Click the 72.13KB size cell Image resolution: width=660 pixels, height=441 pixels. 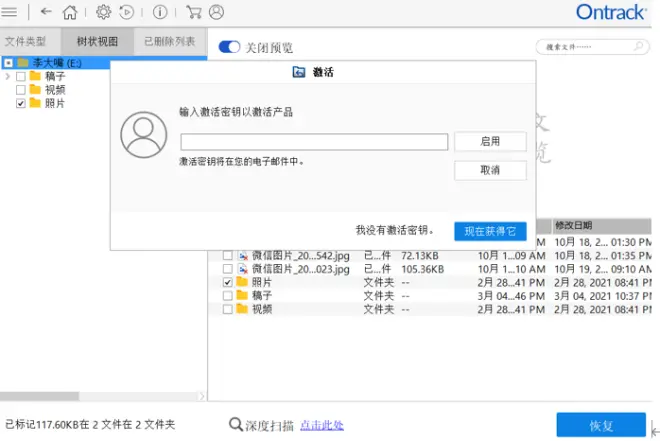point(420,255)
